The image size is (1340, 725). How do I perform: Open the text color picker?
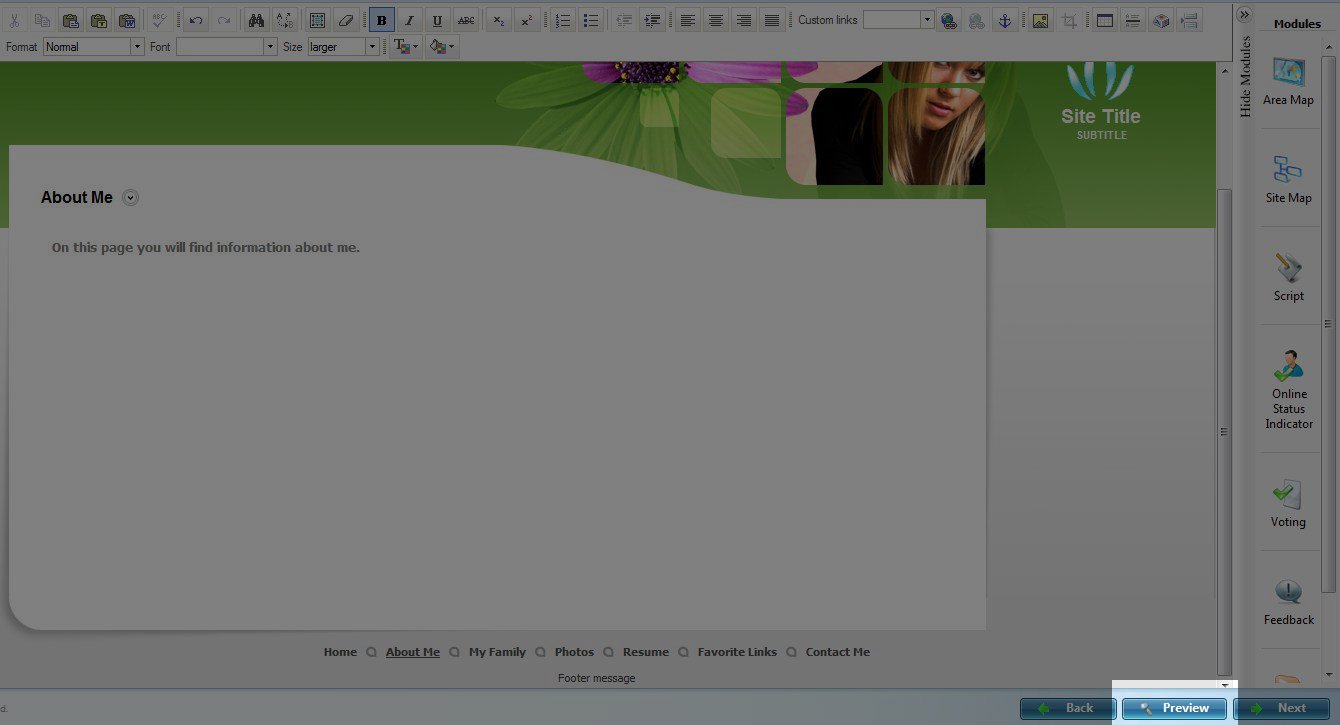point(405,47)
